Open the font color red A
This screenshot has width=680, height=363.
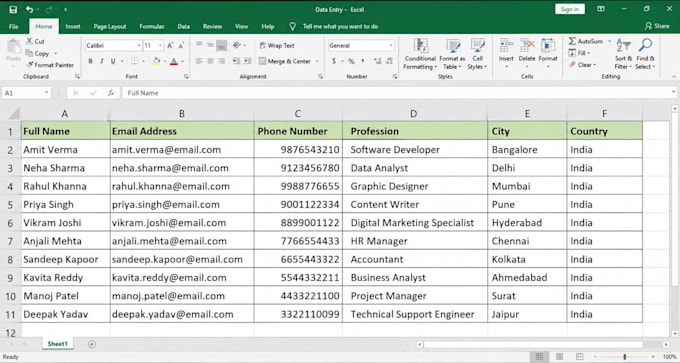point(174,61)
